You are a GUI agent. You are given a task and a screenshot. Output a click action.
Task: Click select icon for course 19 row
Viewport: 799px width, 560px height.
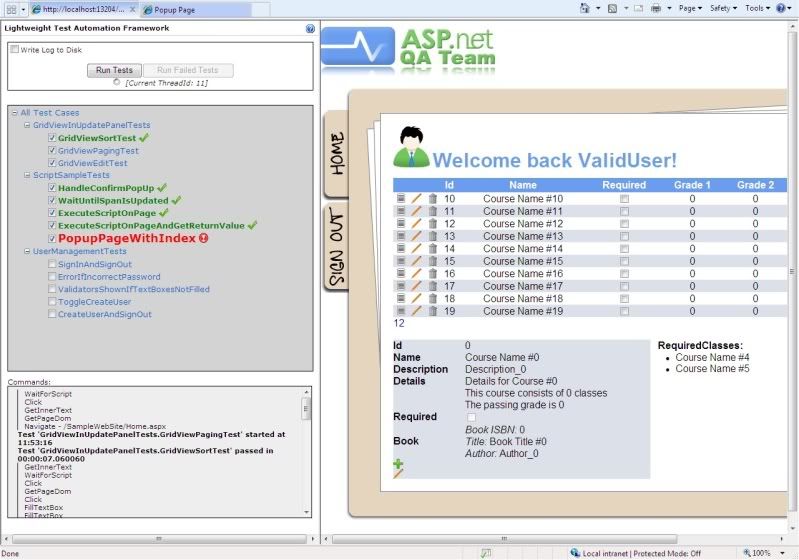coord(401,310)
